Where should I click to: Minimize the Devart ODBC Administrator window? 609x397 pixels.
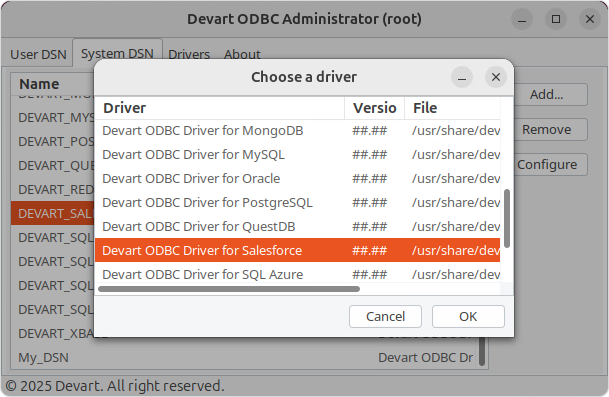(x=522, y=19)
